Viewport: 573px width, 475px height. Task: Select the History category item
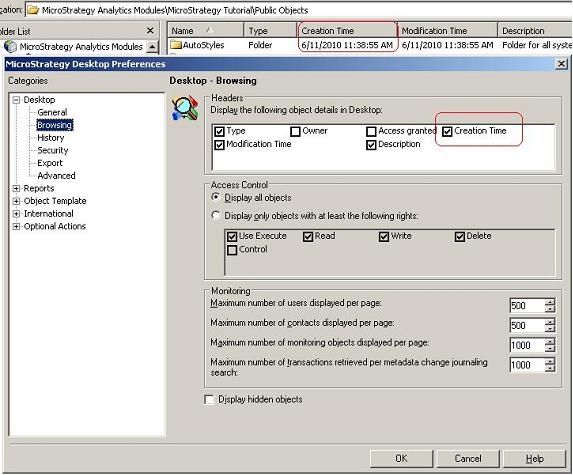[x=51, y=138]
